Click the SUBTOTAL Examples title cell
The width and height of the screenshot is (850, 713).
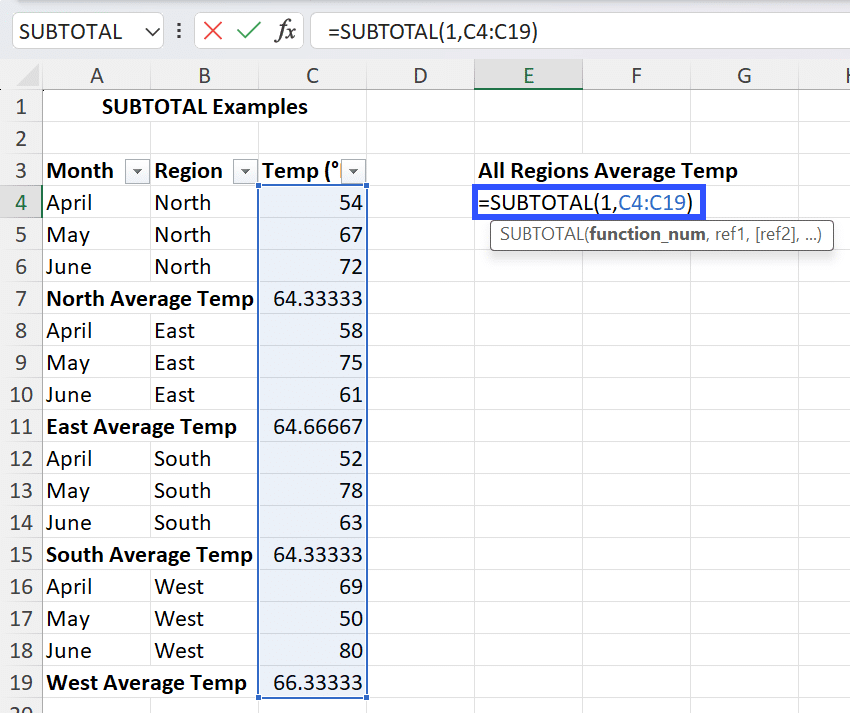click(x=204, y=106)
